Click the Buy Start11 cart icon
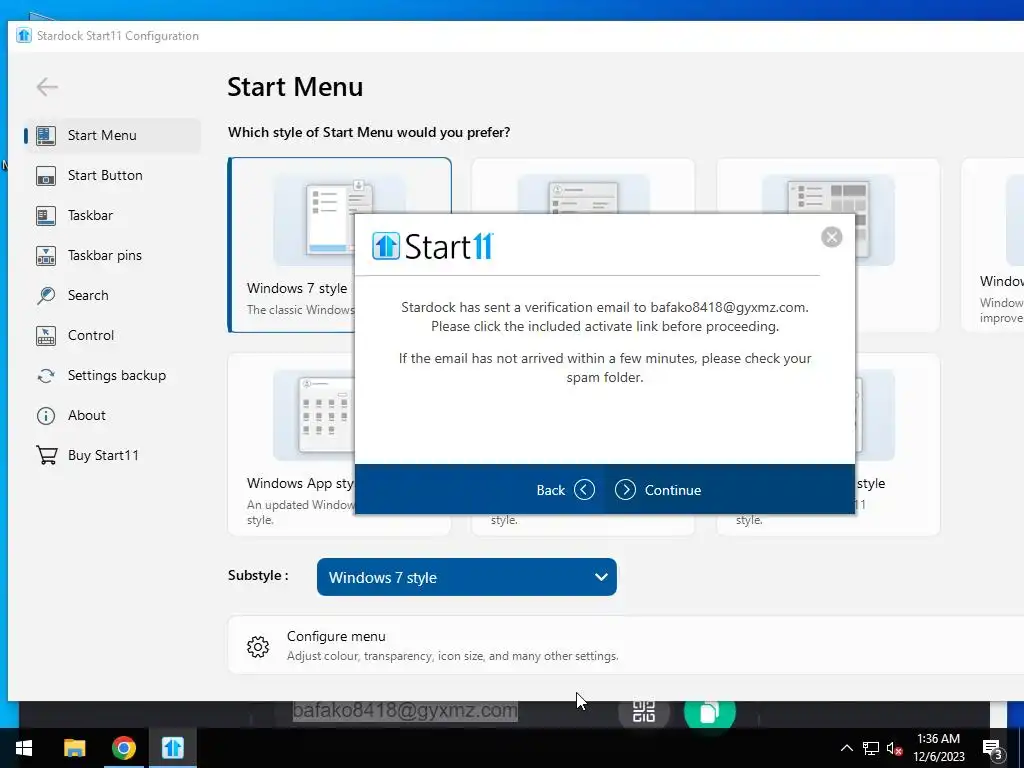Viewport: 1024px width, 768px height. tap(46, 455)
